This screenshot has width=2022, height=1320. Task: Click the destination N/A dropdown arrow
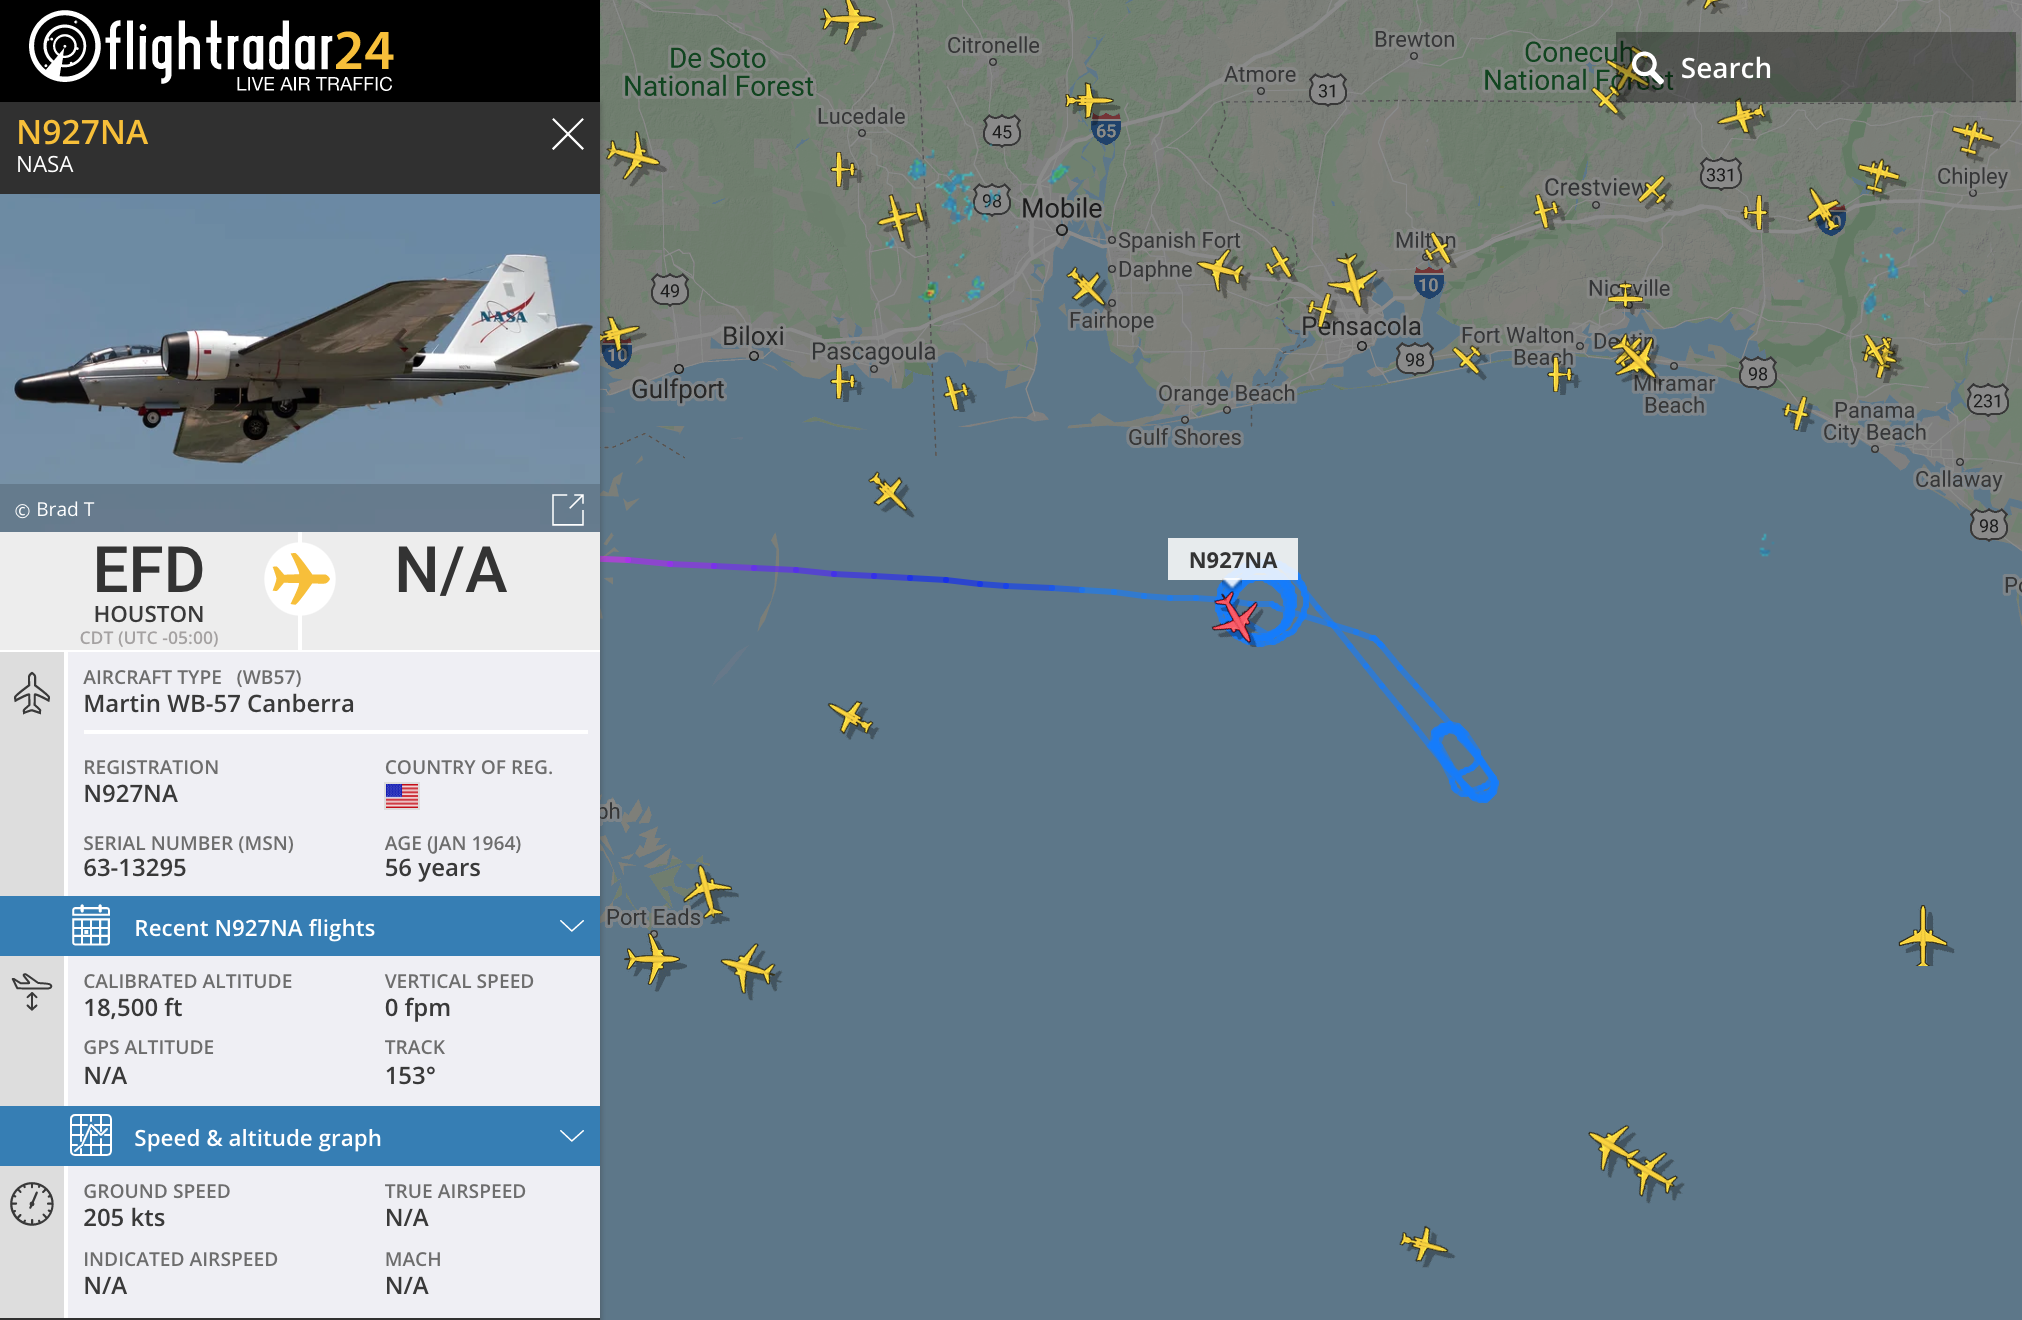coord(448,573)
